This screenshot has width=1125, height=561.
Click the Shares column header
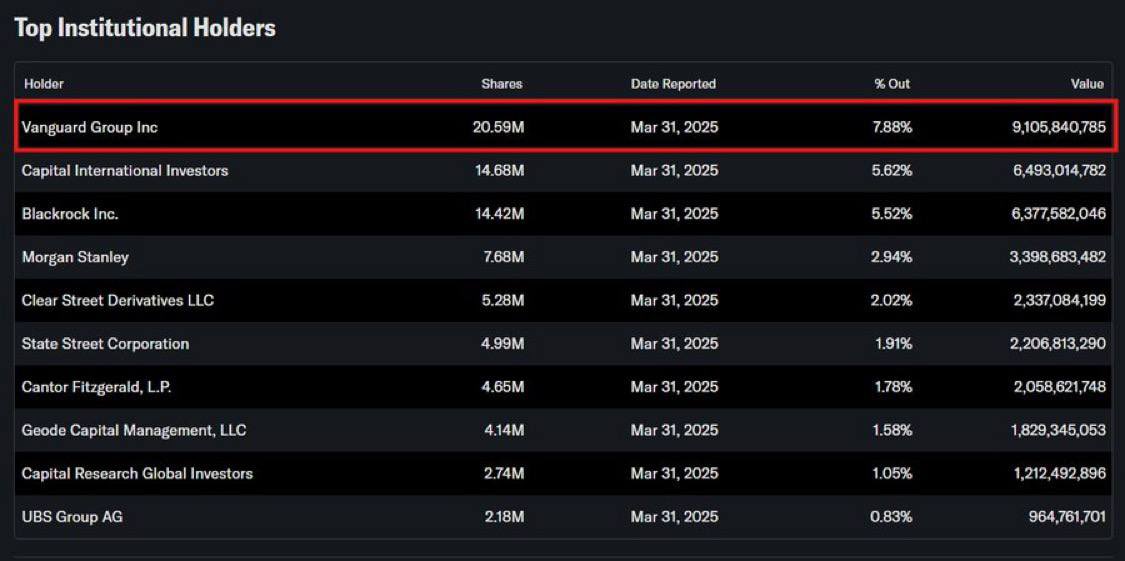click(502, 84)
